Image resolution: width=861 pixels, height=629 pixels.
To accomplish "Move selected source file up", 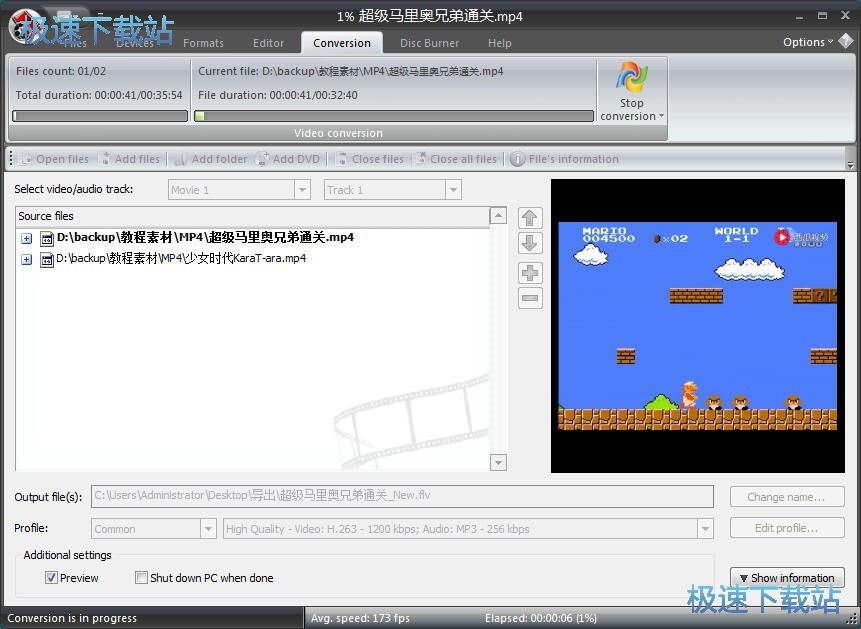I will [530, 218].
